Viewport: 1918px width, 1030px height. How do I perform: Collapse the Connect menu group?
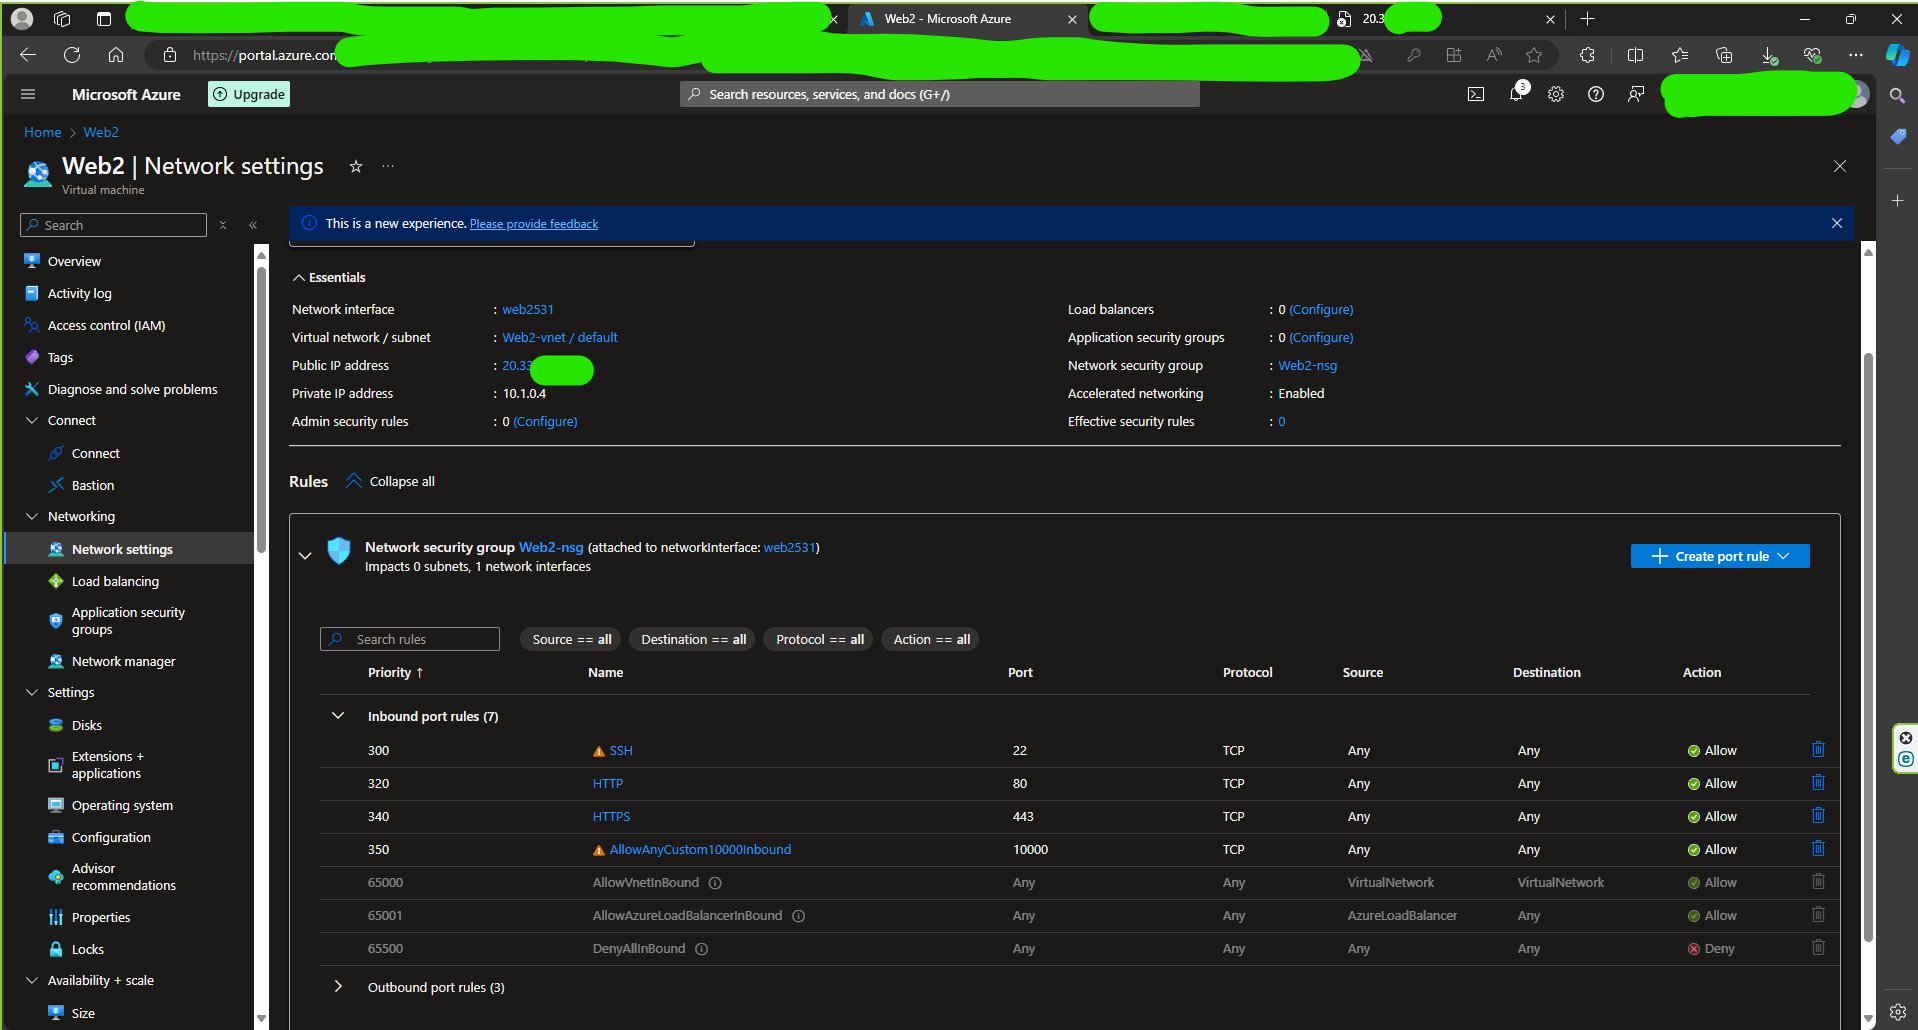point(32,421)
